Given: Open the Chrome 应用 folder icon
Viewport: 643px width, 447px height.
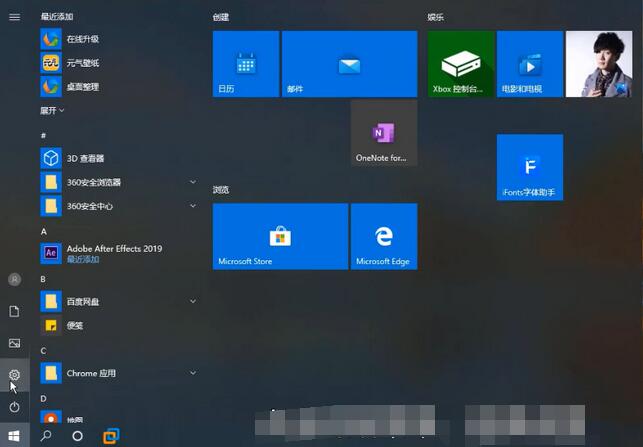Looking at the screenshot, I should [x=51, y=373].
